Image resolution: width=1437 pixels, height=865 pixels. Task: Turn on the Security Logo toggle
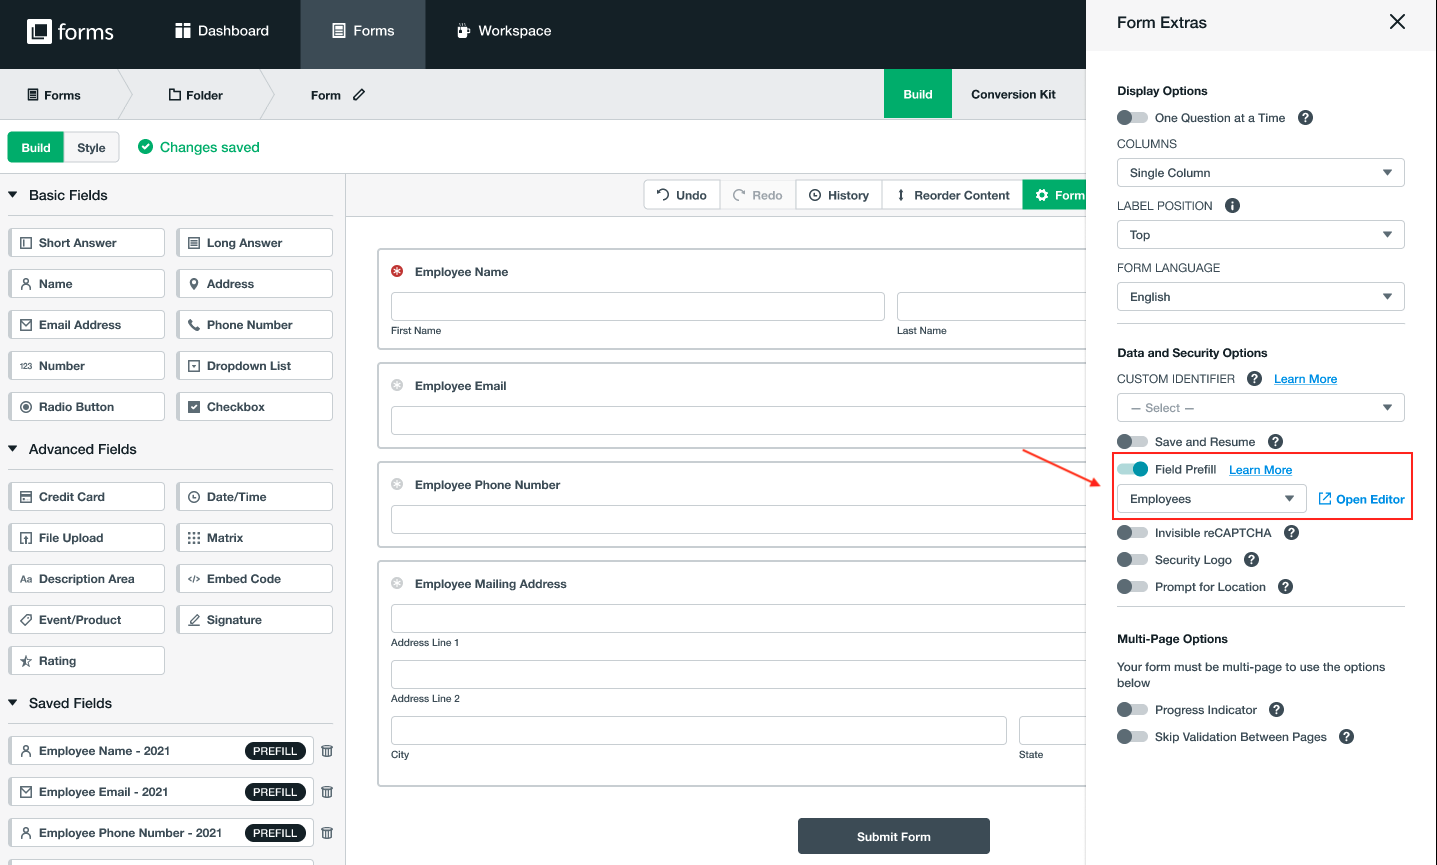(1133, 560)
